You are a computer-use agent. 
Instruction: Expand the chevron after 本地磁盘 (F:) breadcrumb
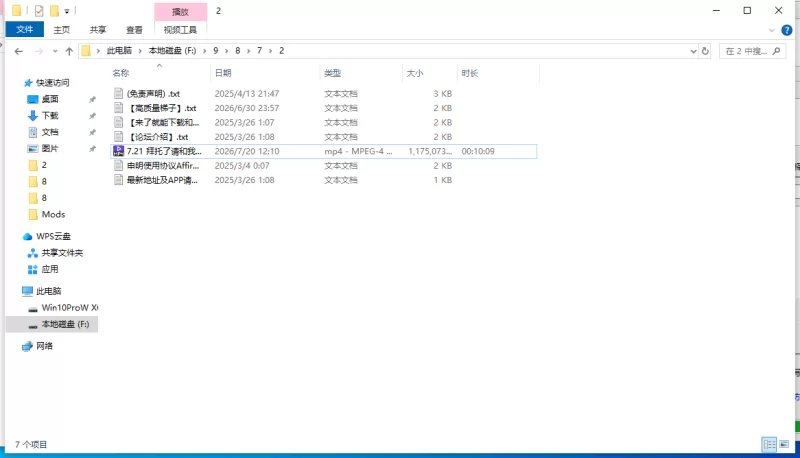click(x=205, y=51)
